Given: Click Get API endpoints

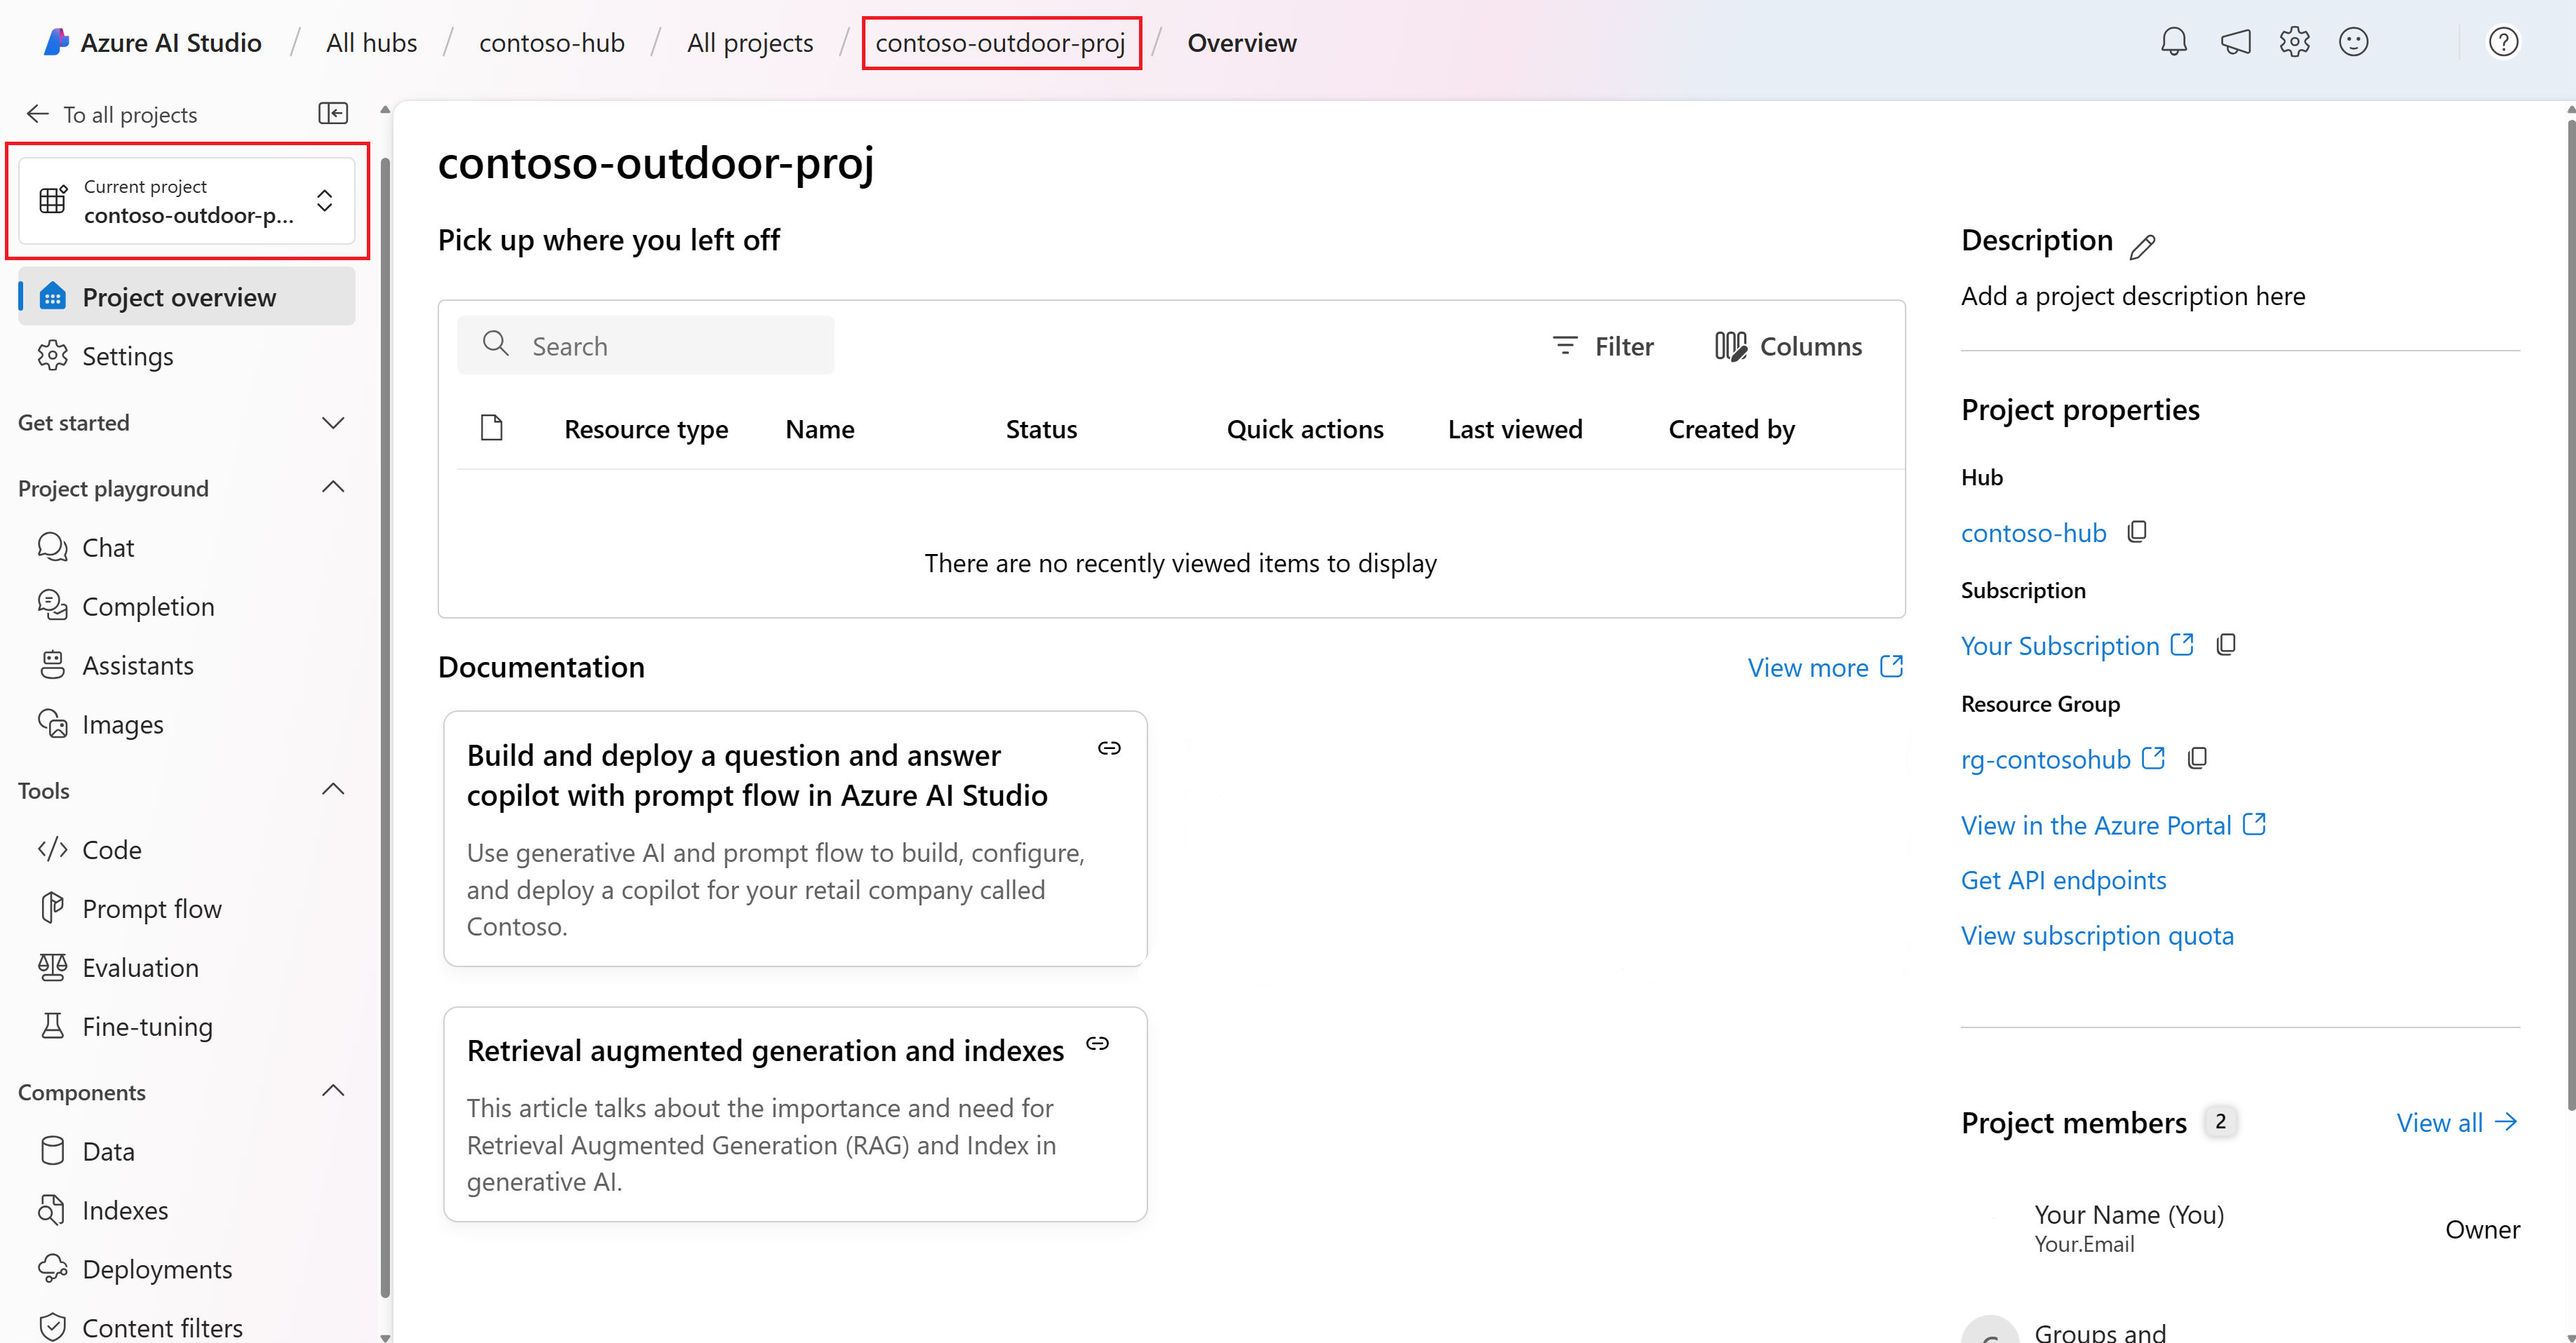Looking at the screenshot, I should coord(2063,880).
